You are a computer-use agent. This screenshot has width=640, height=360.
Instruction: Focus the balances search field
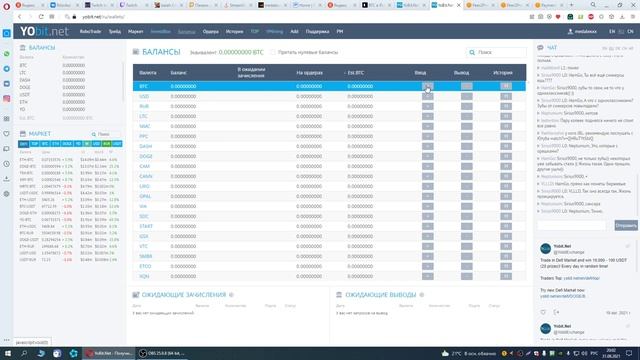point(496,52)
